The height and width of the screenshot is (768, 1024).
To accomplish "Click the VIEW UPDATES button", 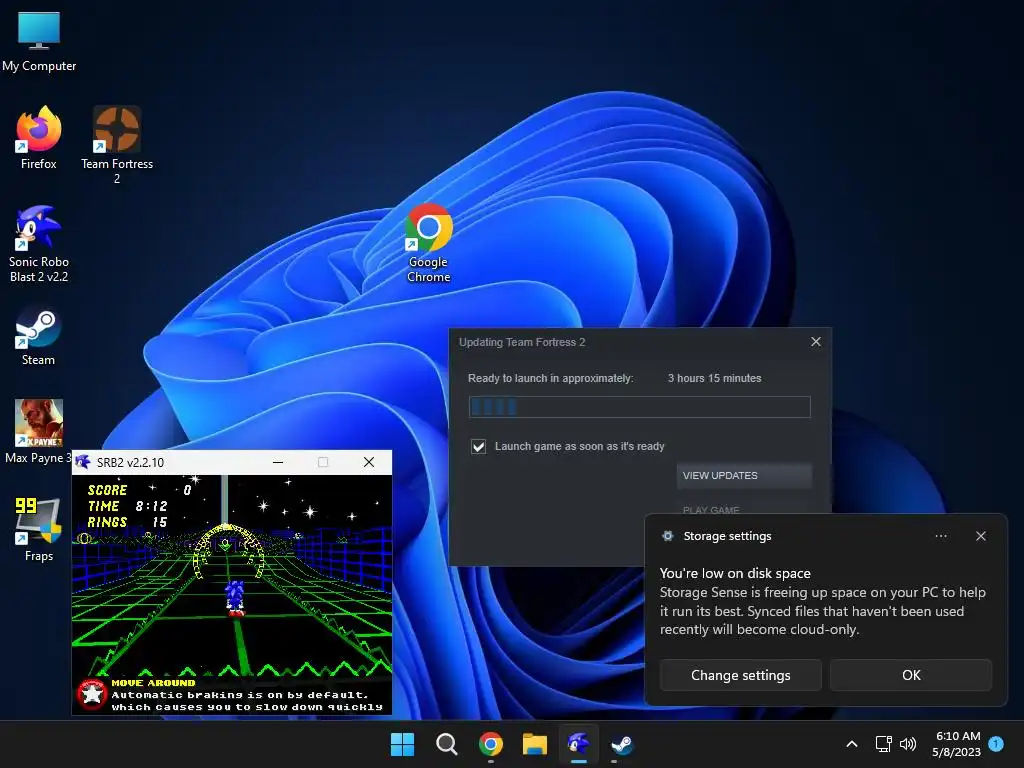I will click(x=744, y=475).
